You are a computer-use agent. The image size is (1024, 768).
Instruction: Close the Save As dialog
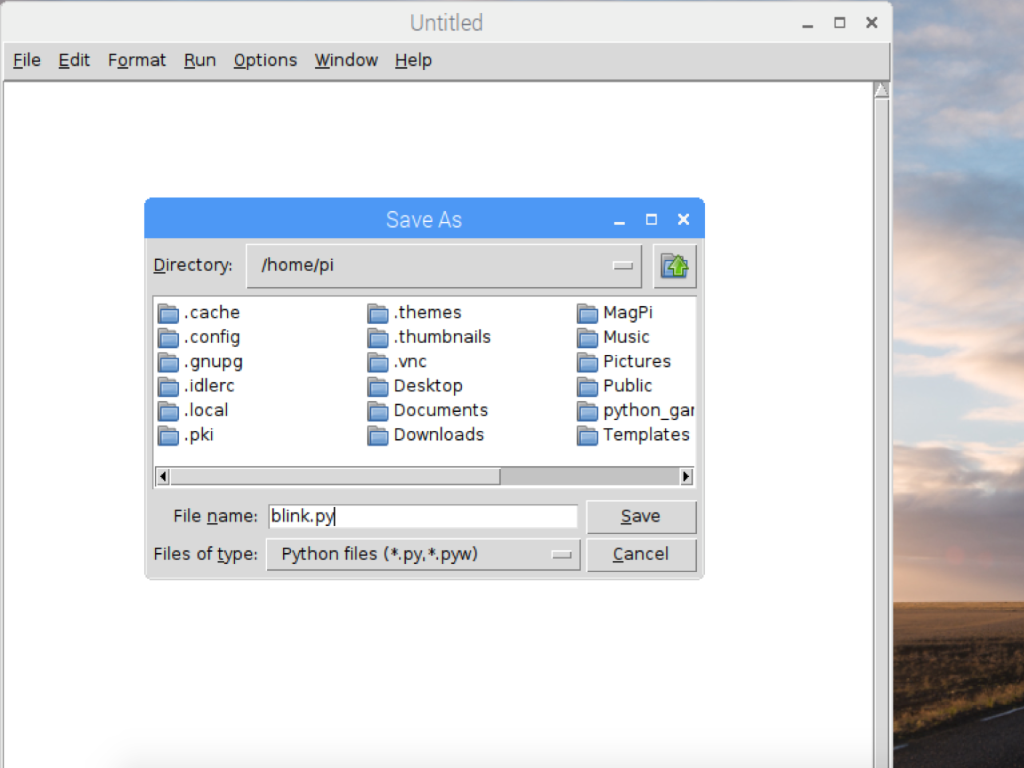click(x=684, y=219)
